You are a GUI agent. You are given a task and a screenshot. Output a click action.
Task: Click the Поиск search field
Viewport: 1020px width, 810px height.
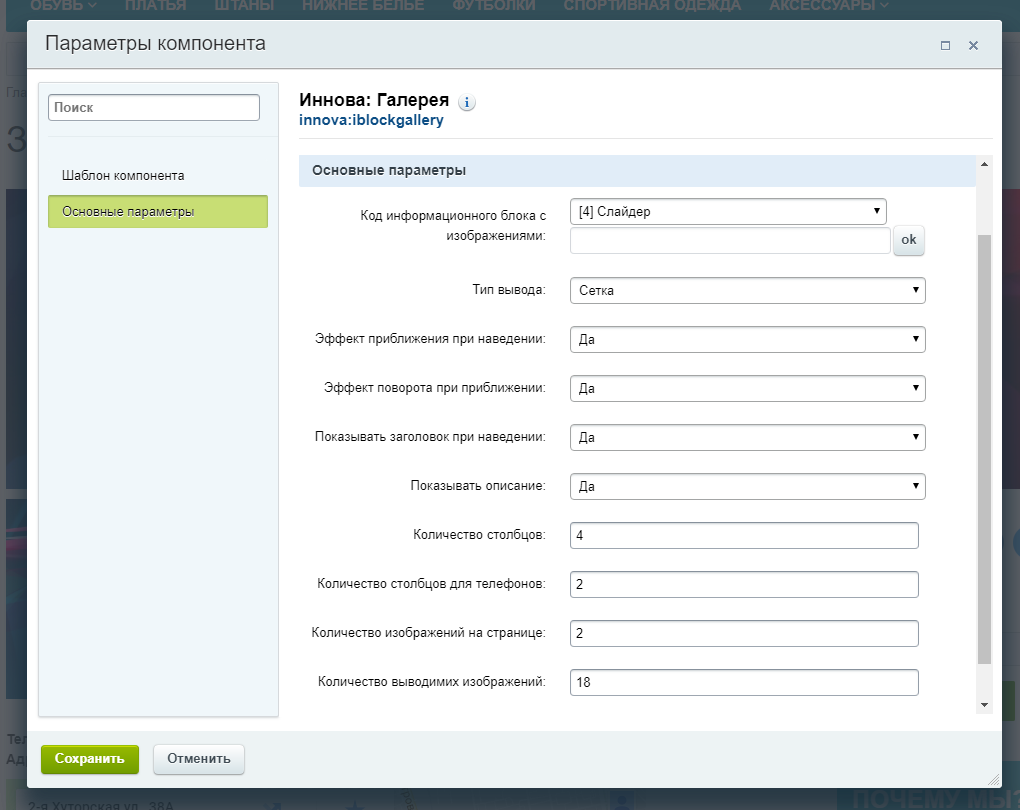[x=154, y=107]
